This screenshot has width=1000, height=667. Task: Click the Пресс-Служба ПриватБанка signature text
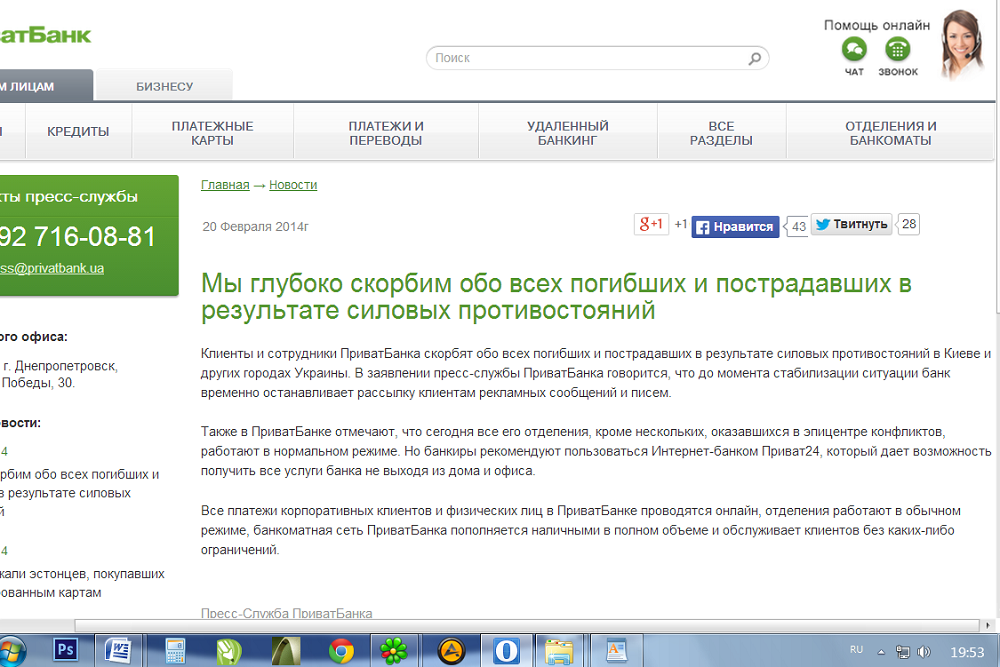pos(286,613)
